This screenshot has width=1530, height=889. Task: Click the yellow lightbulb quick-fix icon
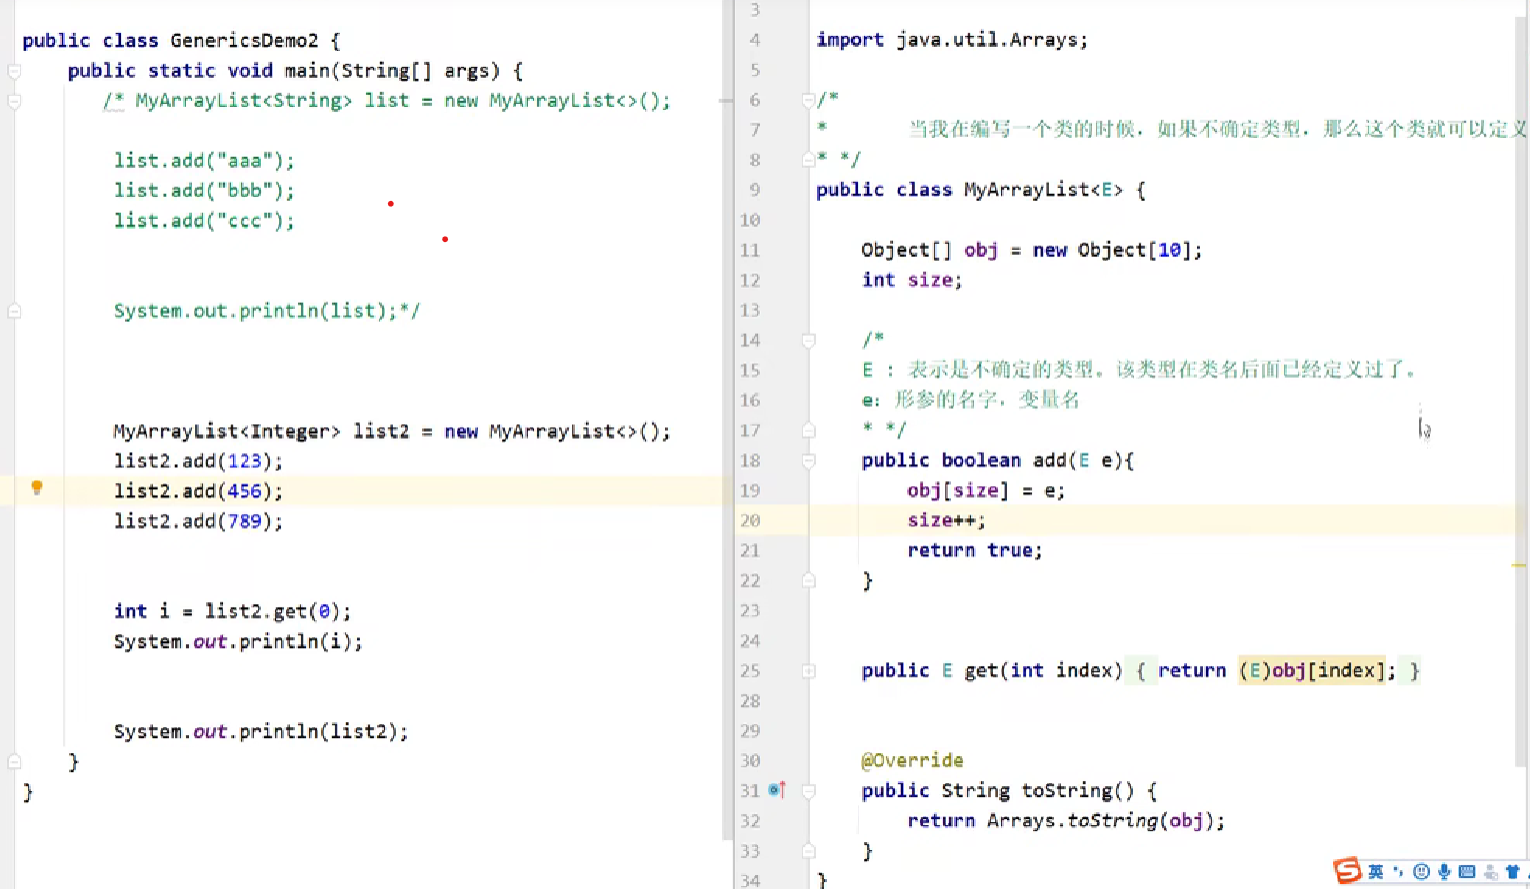pyautogui.click(x=37, y=488)
